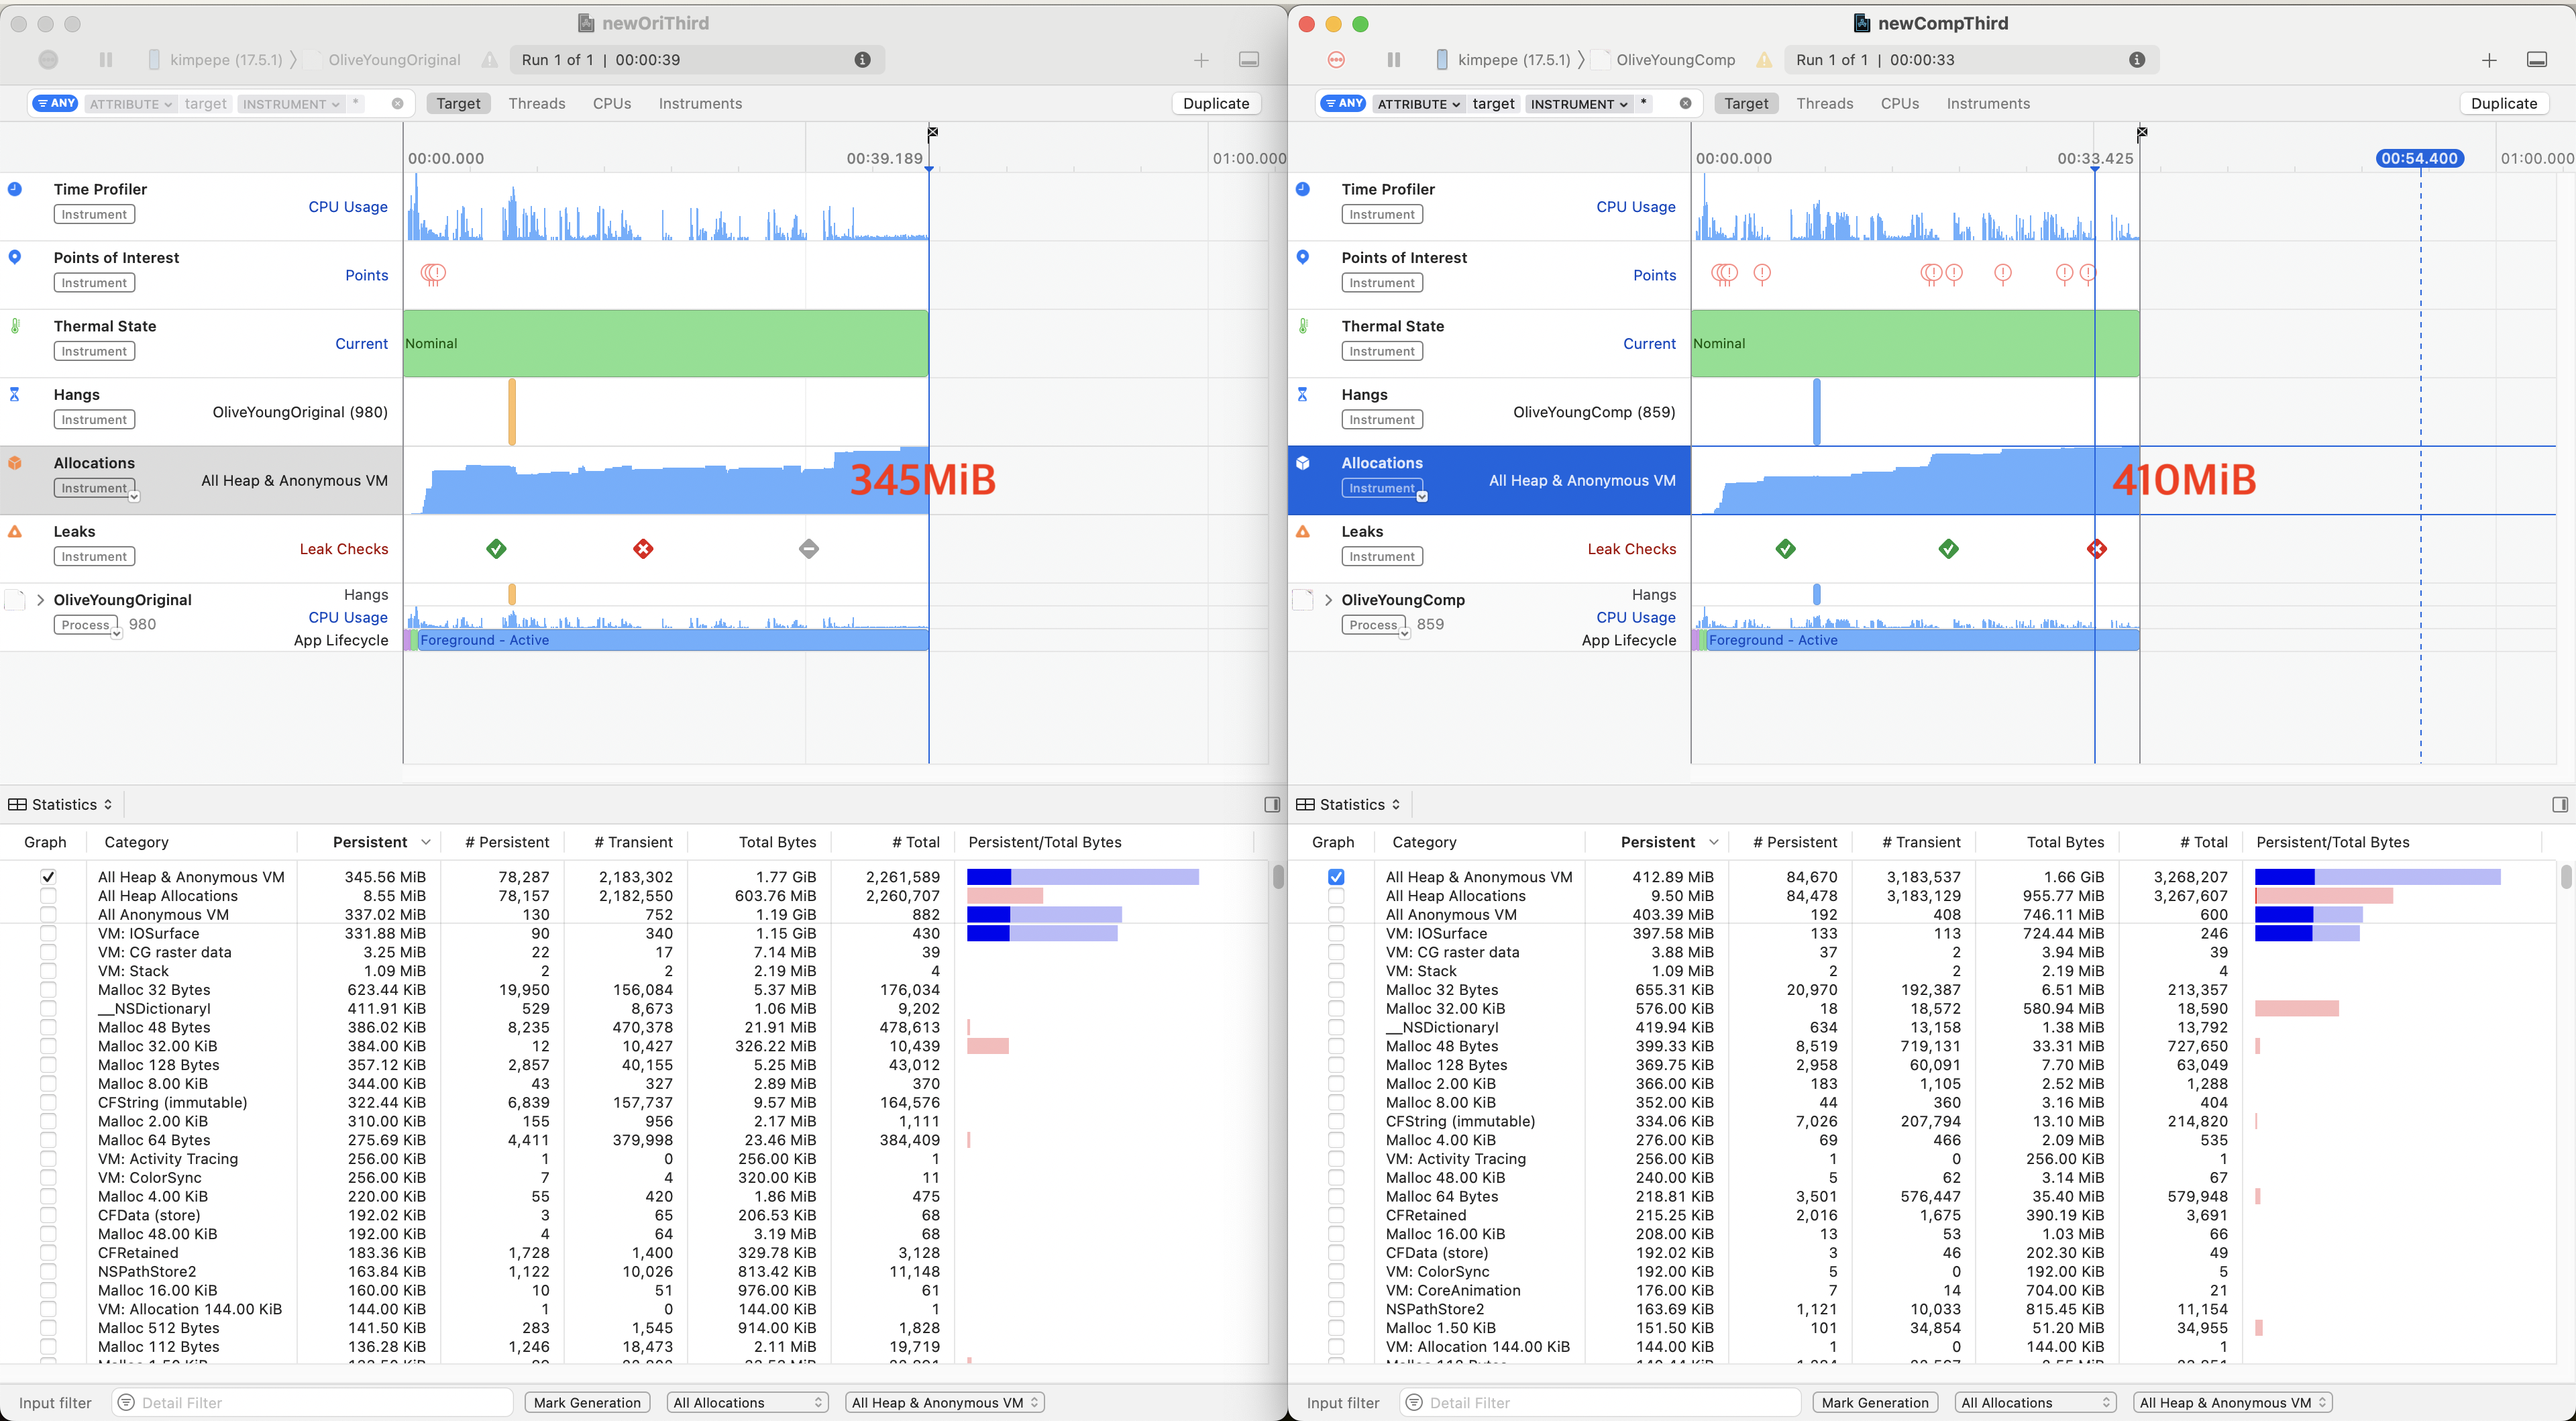Switch to Instruments tab in newOriThird
The width and height of the screenshot is (2576, 1421).
(x=700, y=103)
